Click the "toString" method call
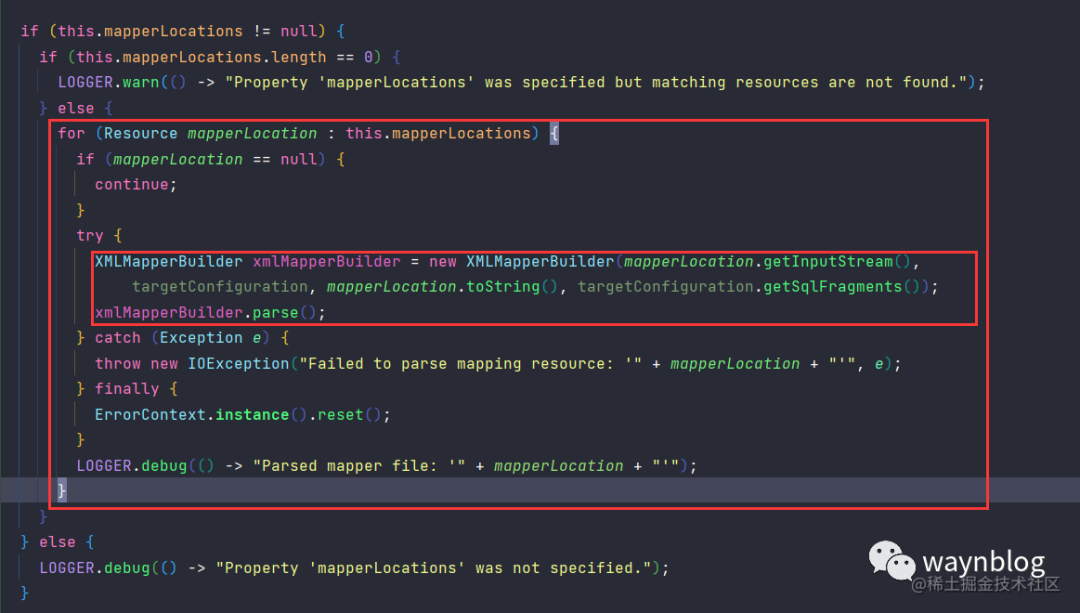 (x=503, y=287)
